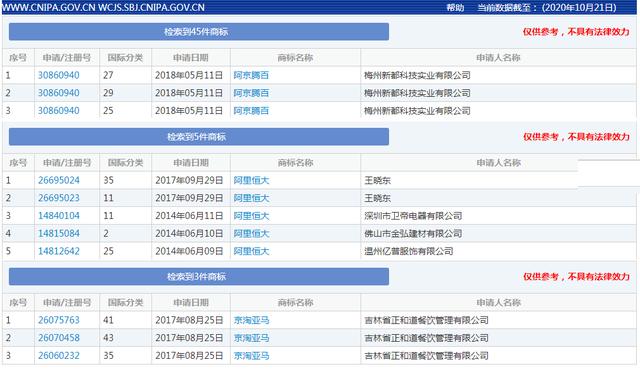
Task: Click class 43 cell in row 26070458
Action: [x=108, y=338]
